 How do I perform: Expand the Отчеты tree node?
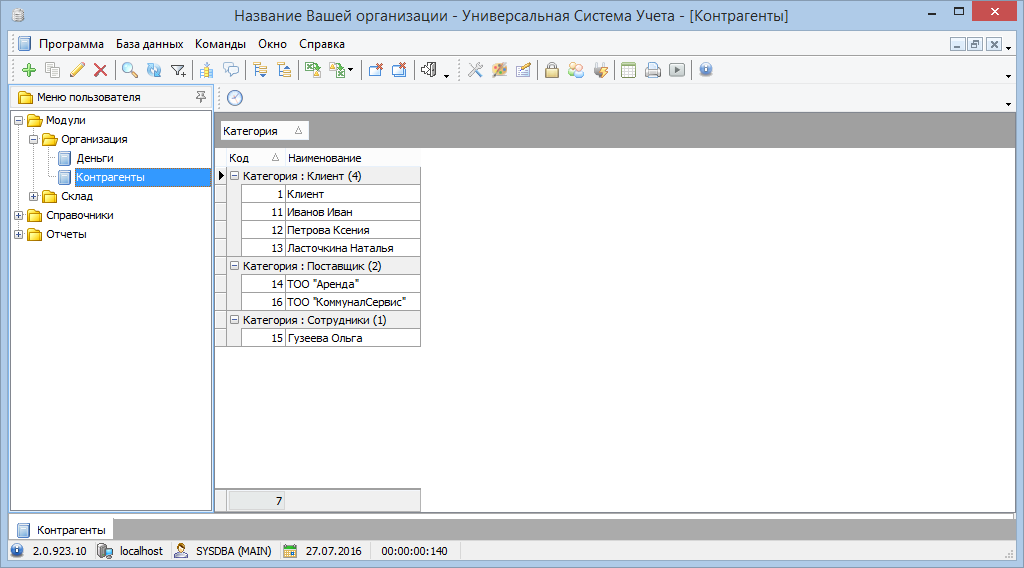18,234
